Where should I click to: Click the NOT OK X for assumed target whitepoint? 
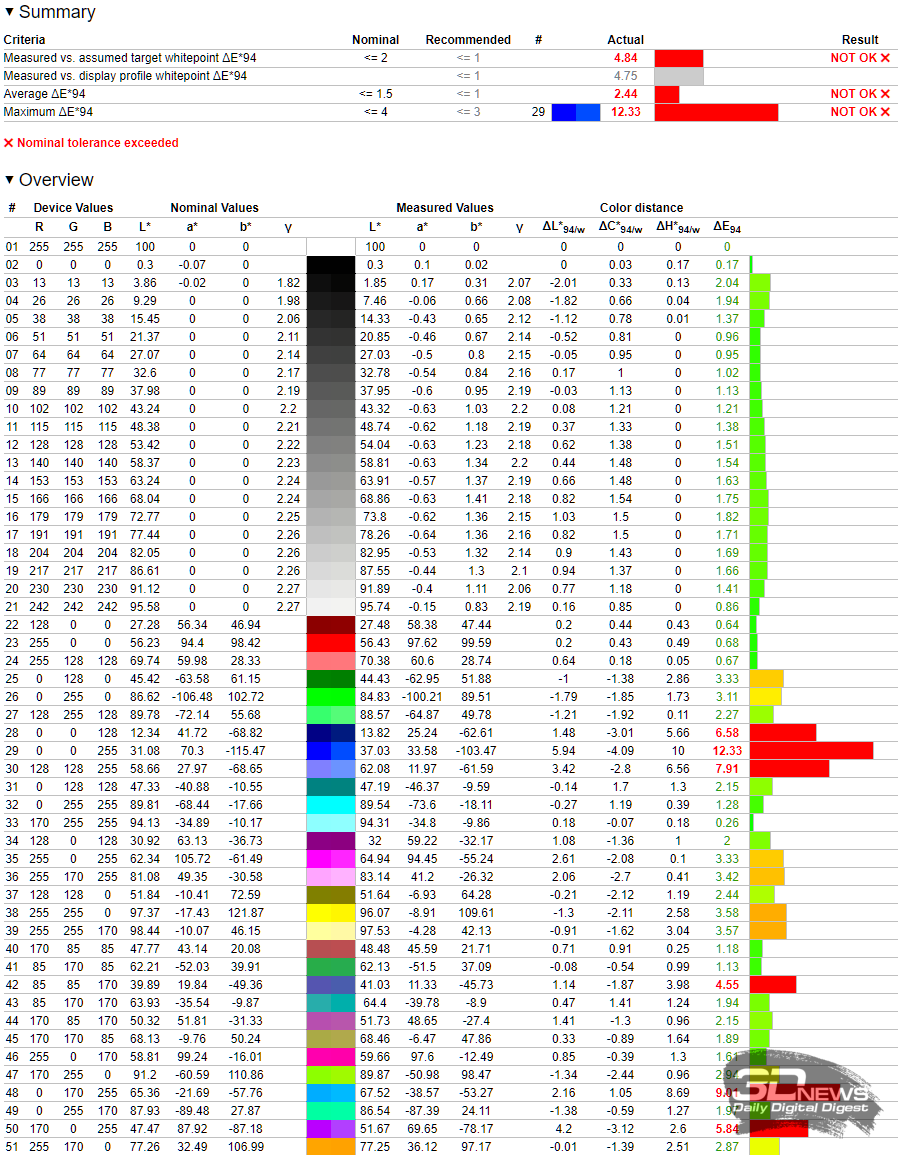[885, 57]
